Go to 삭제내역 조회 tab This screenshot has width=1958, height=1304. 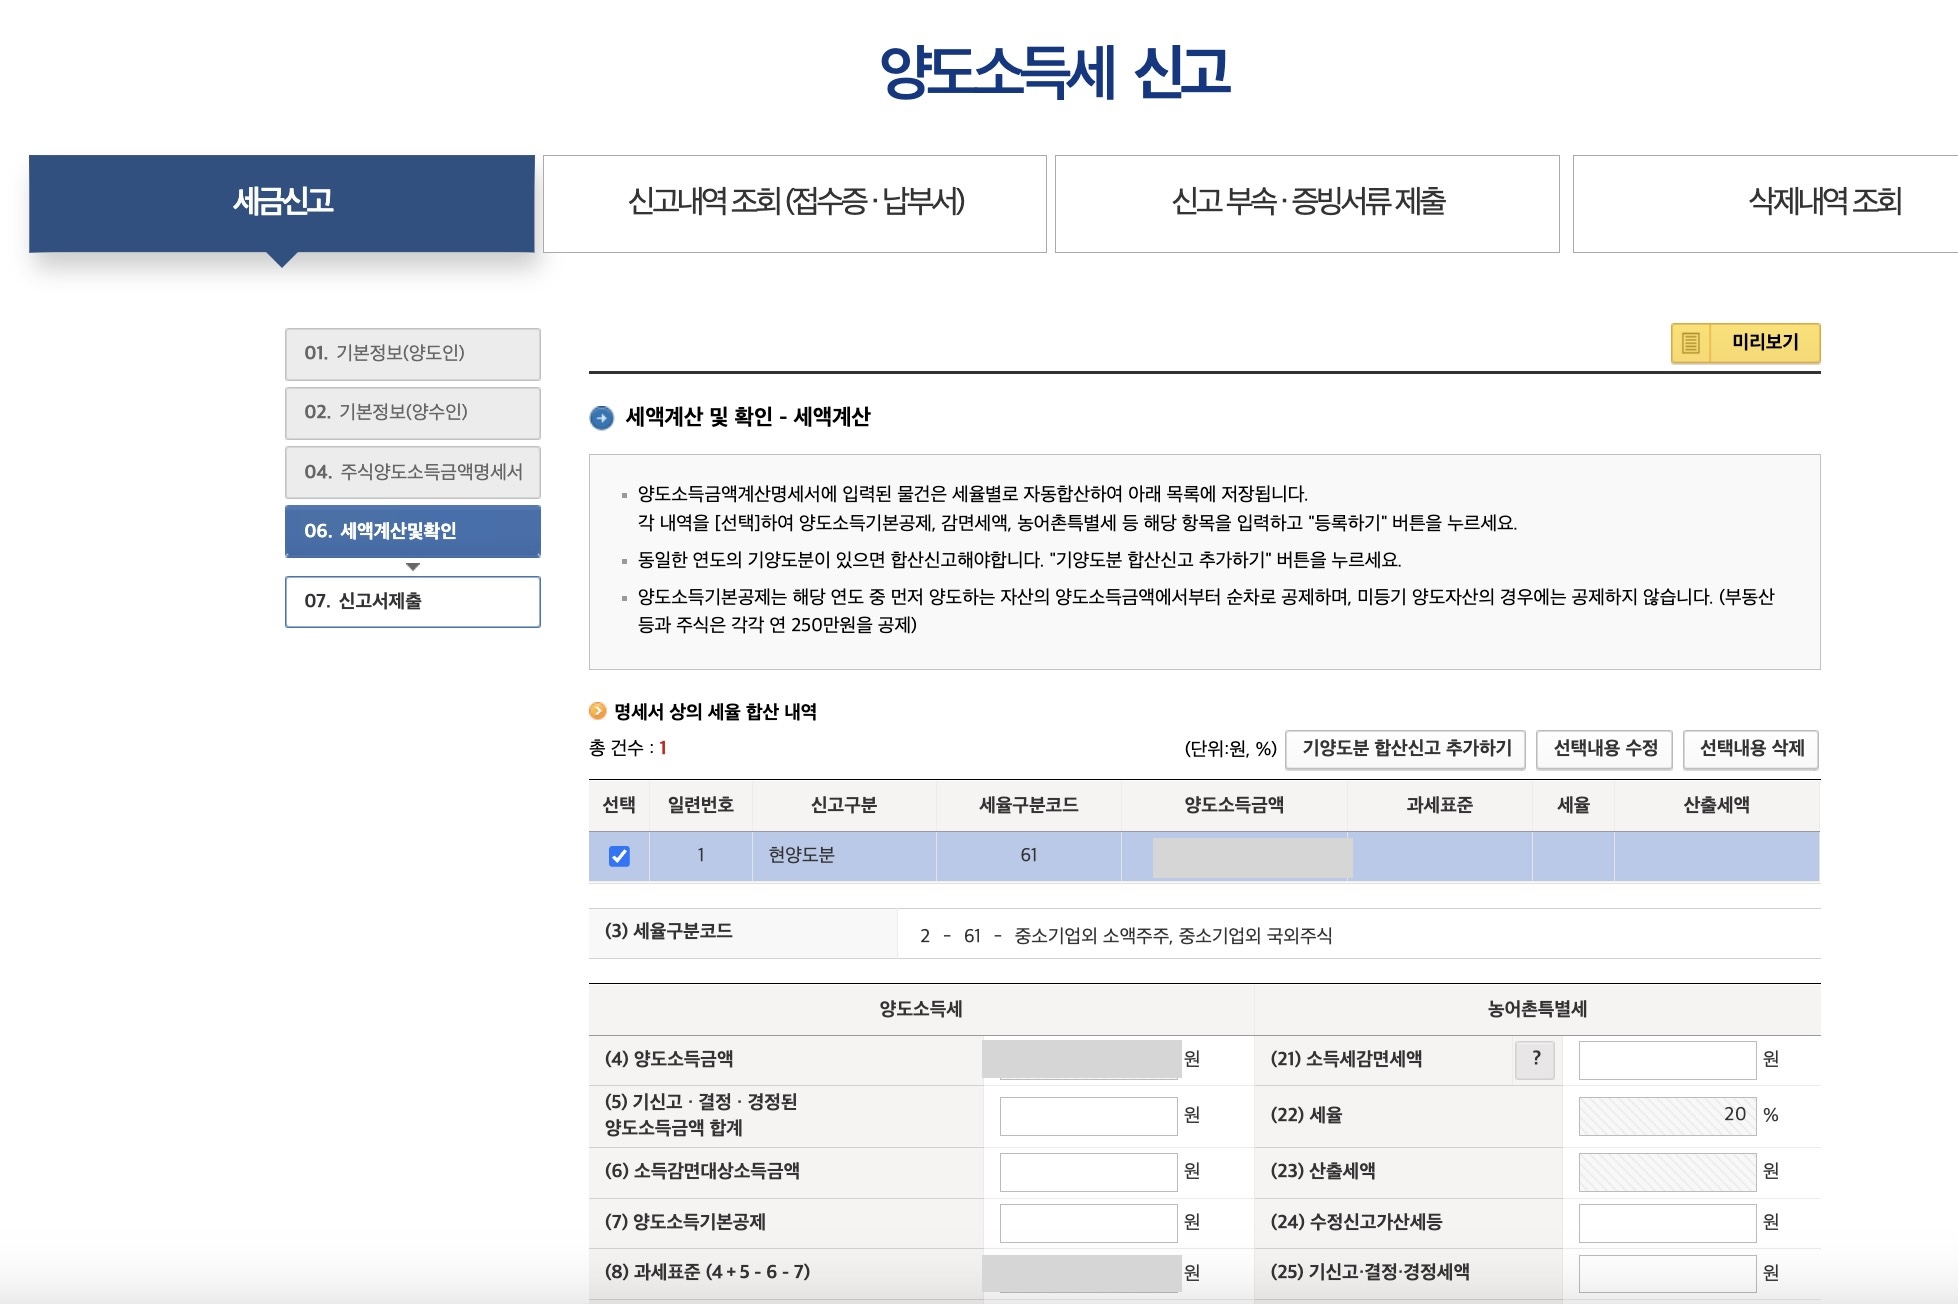[1823, 203]
